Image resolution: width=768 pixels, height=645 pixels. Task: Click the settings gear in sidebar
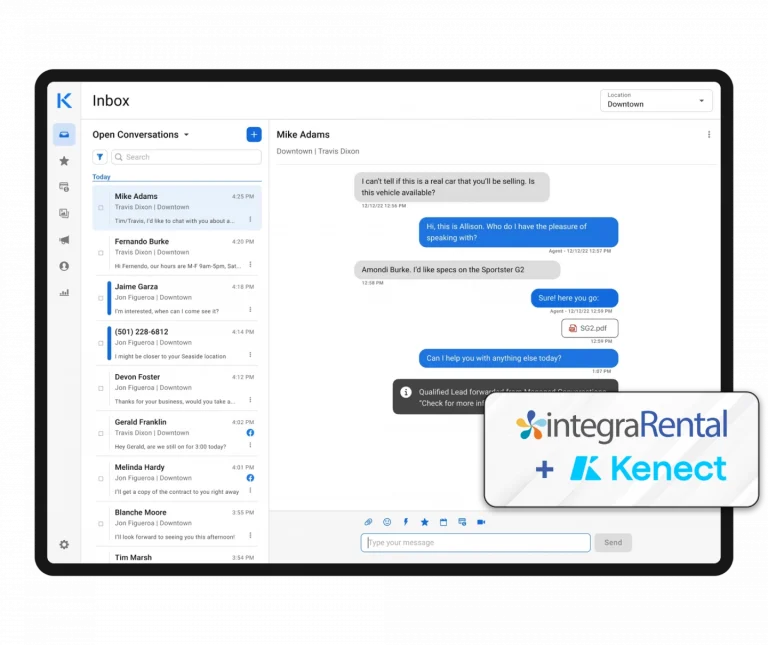pos(64,545)
